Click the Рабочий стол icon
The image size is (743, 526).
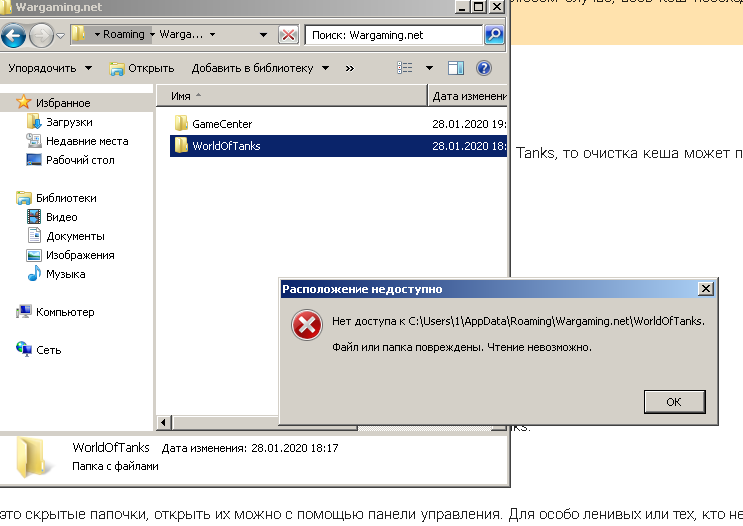pyautogui.click(x=34, y=160)
